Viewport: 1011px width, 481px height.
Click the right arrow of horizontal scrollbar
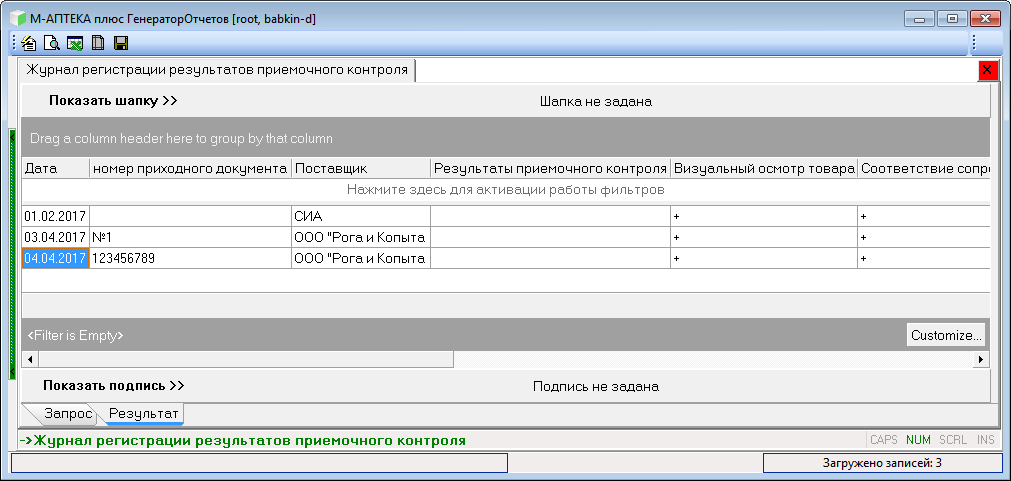pyautogui.click(x=981, y=358)
